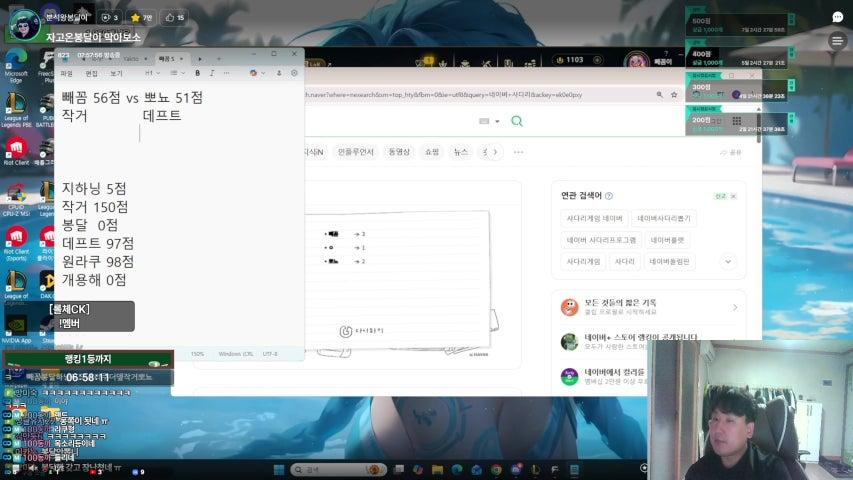Click the account profile icon in Notepad

point(279,73)
